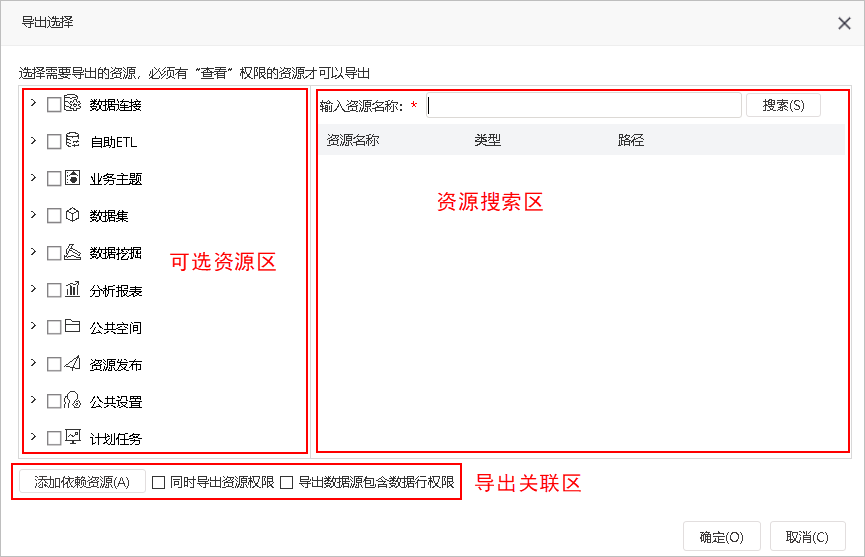
Task: Click the 业务主题 icon
Action: click(x=72, y=177)
